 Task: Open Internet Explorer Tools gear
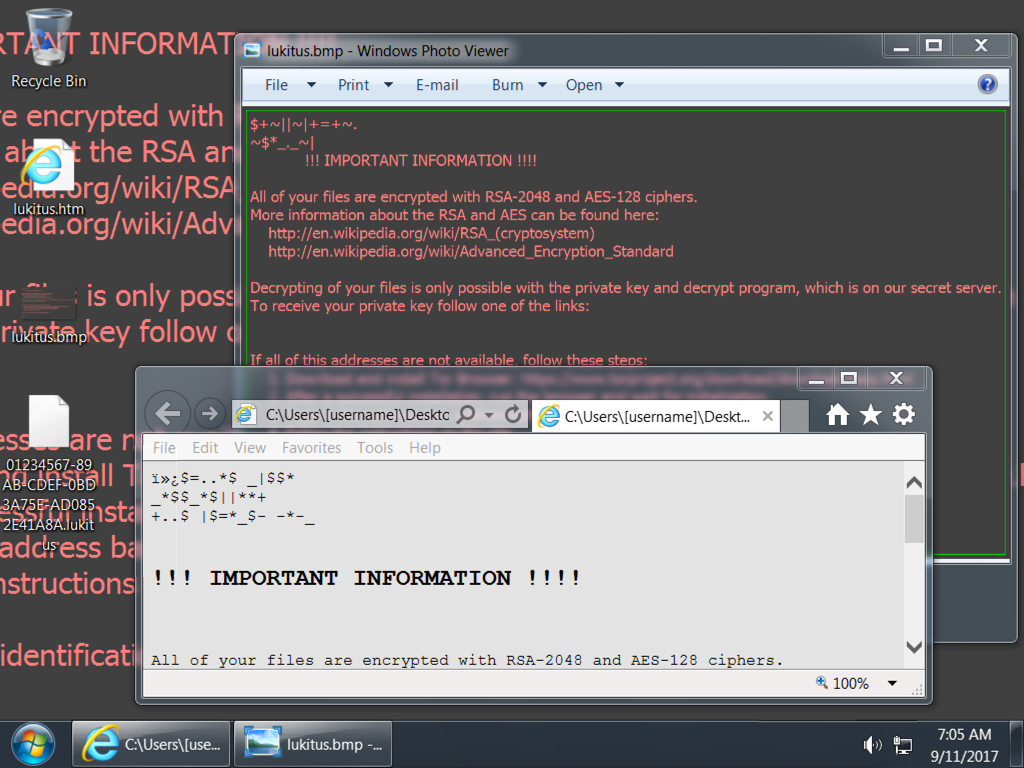click(x=904, y=414)
